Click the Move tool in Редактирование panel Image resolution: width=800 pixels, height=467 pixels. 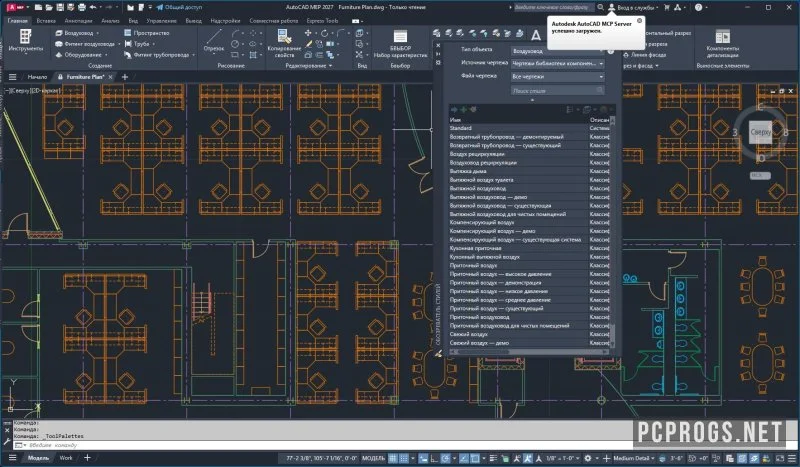pos(308,33)
